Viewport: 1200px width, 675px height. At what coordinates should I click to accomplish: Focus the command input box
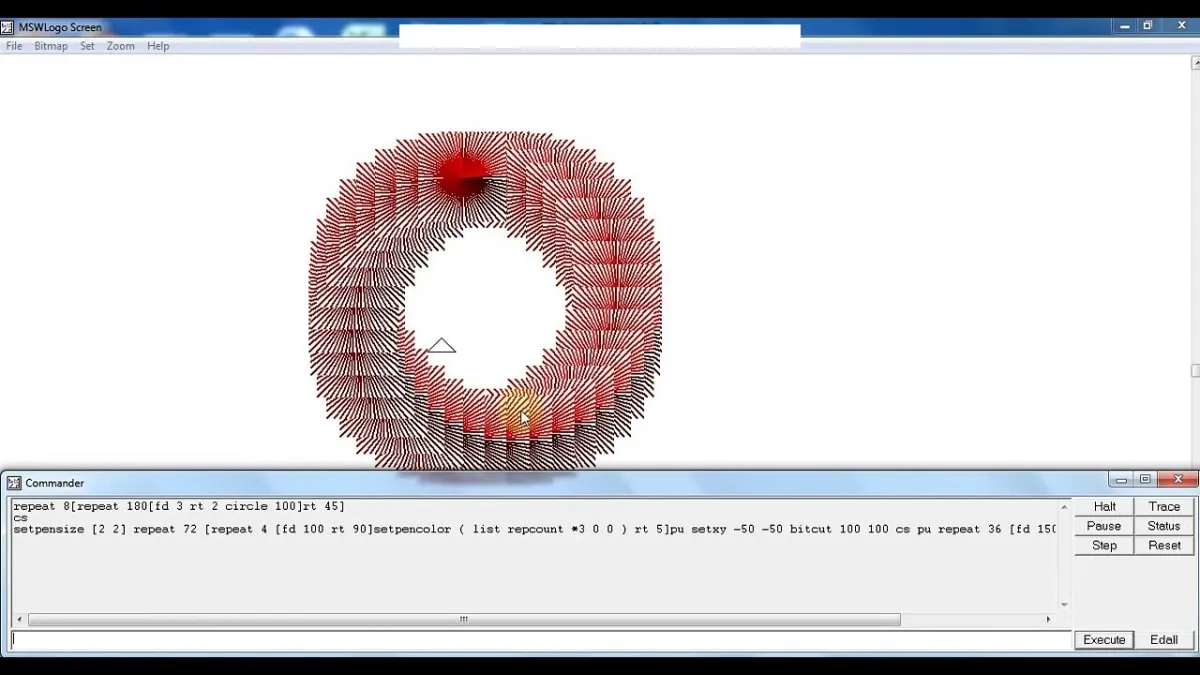click(540, 640)
